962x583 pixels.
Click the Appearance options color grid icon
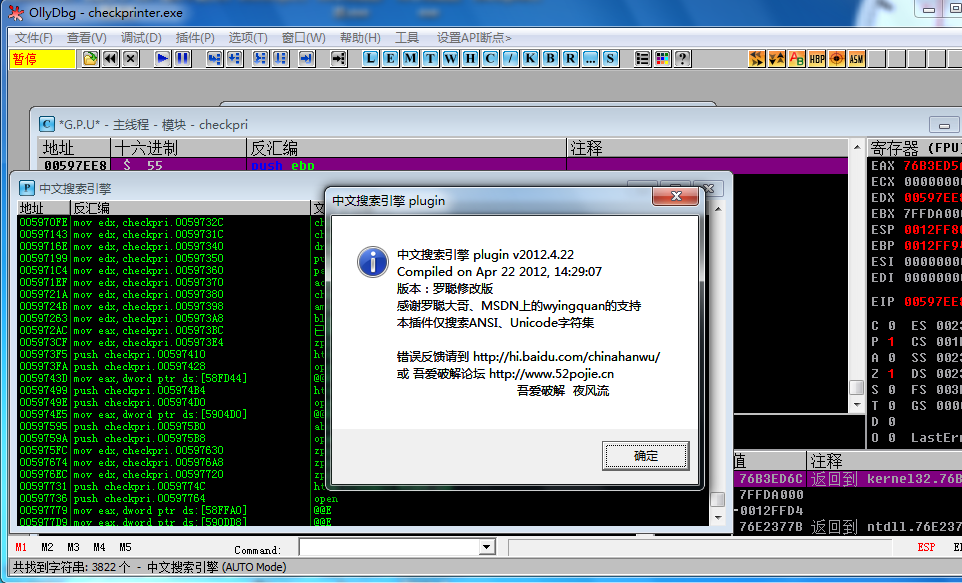tap(663, 58)
